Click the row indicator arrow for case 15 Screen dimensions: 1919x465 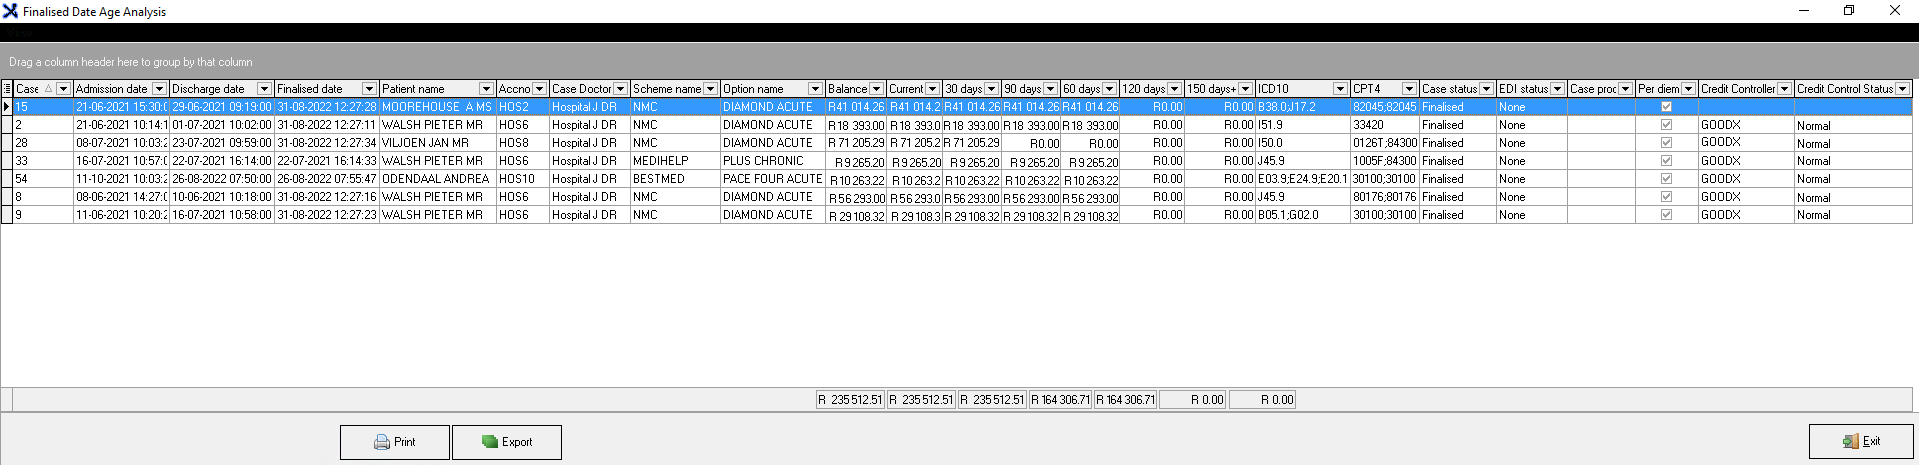7,107
